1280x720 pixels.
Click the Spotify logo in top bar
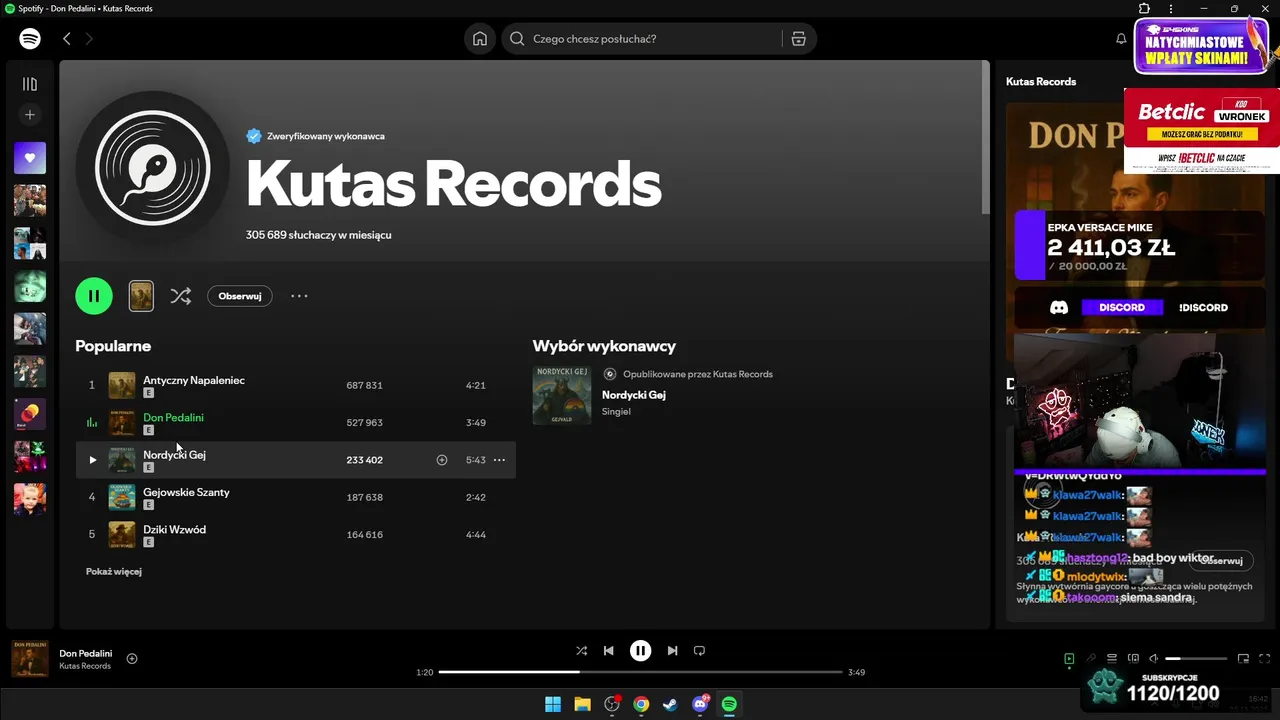[x=30, y=39]
